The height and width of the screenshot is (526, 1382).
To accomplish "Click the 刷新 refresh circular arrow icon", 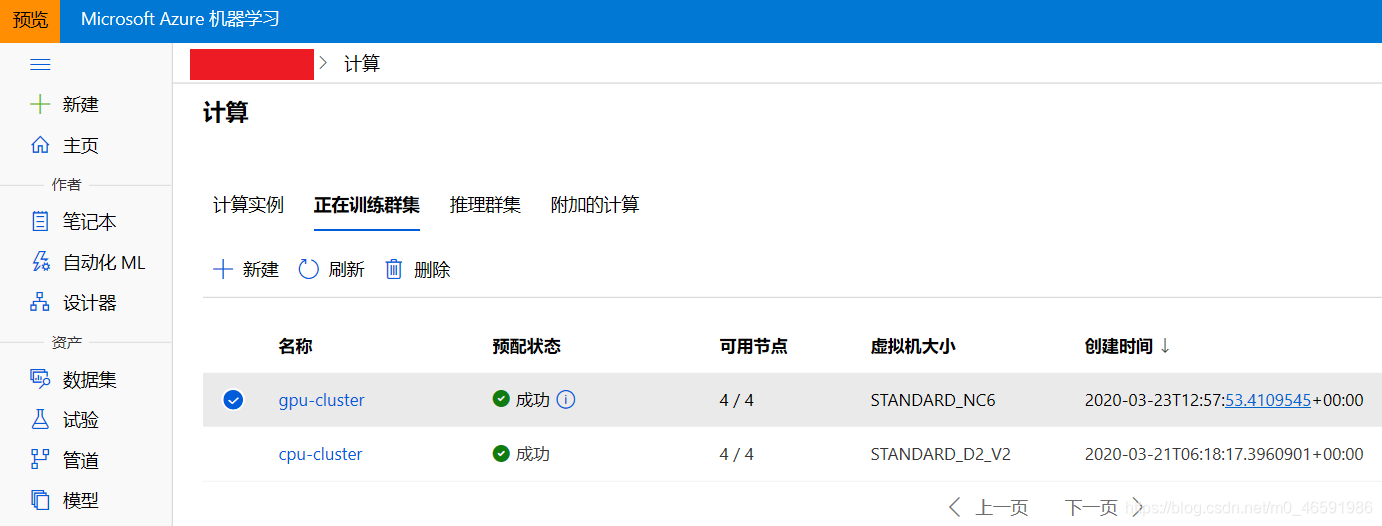I will click(x=309, y=269).
